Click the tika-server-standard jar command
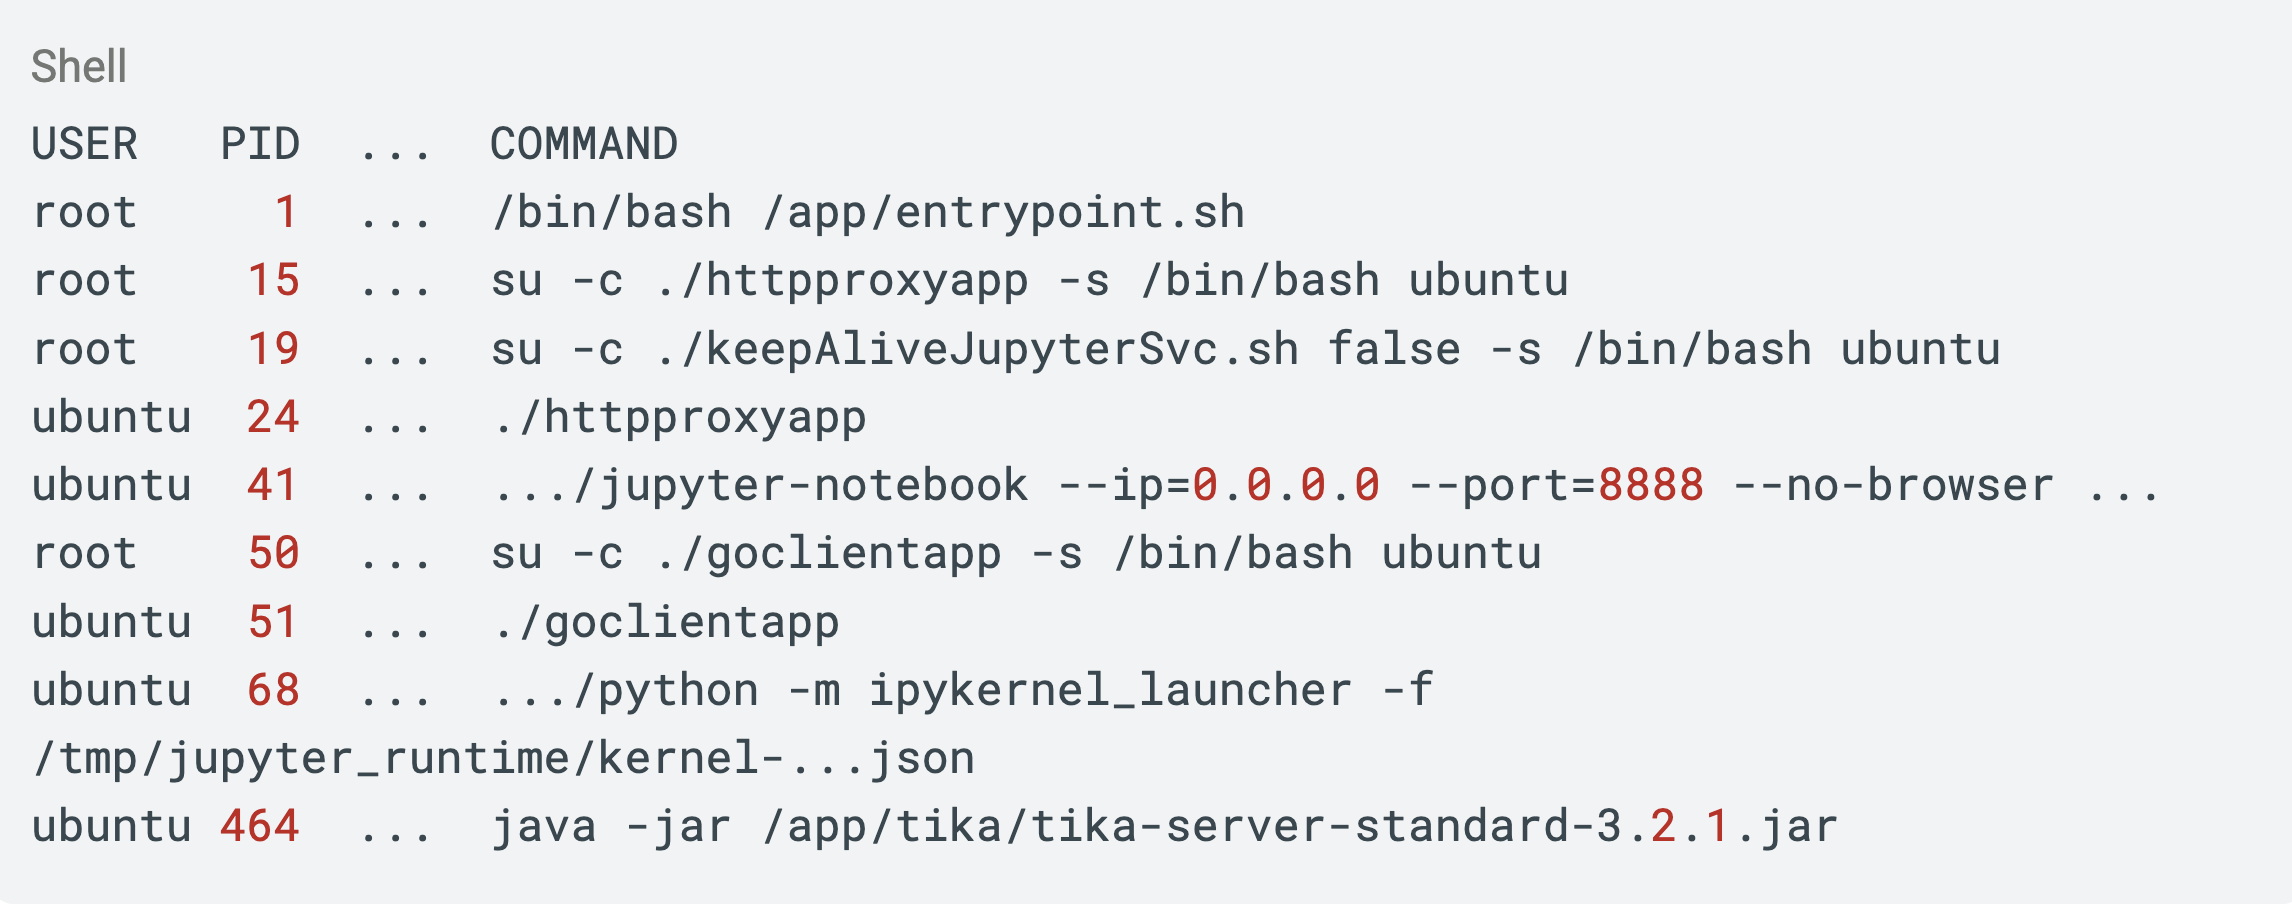This screenshot has height=904, width=2292. (x=1164, y=826)
